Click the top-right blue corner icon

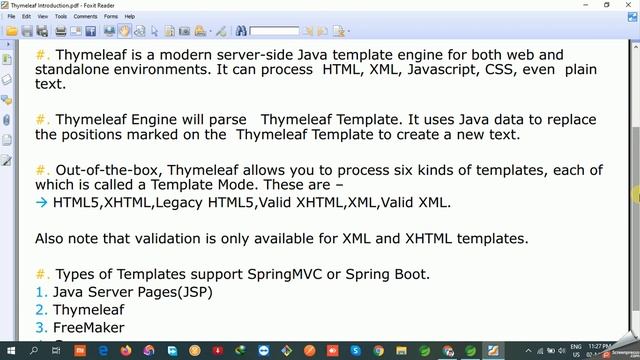point(632,17)
